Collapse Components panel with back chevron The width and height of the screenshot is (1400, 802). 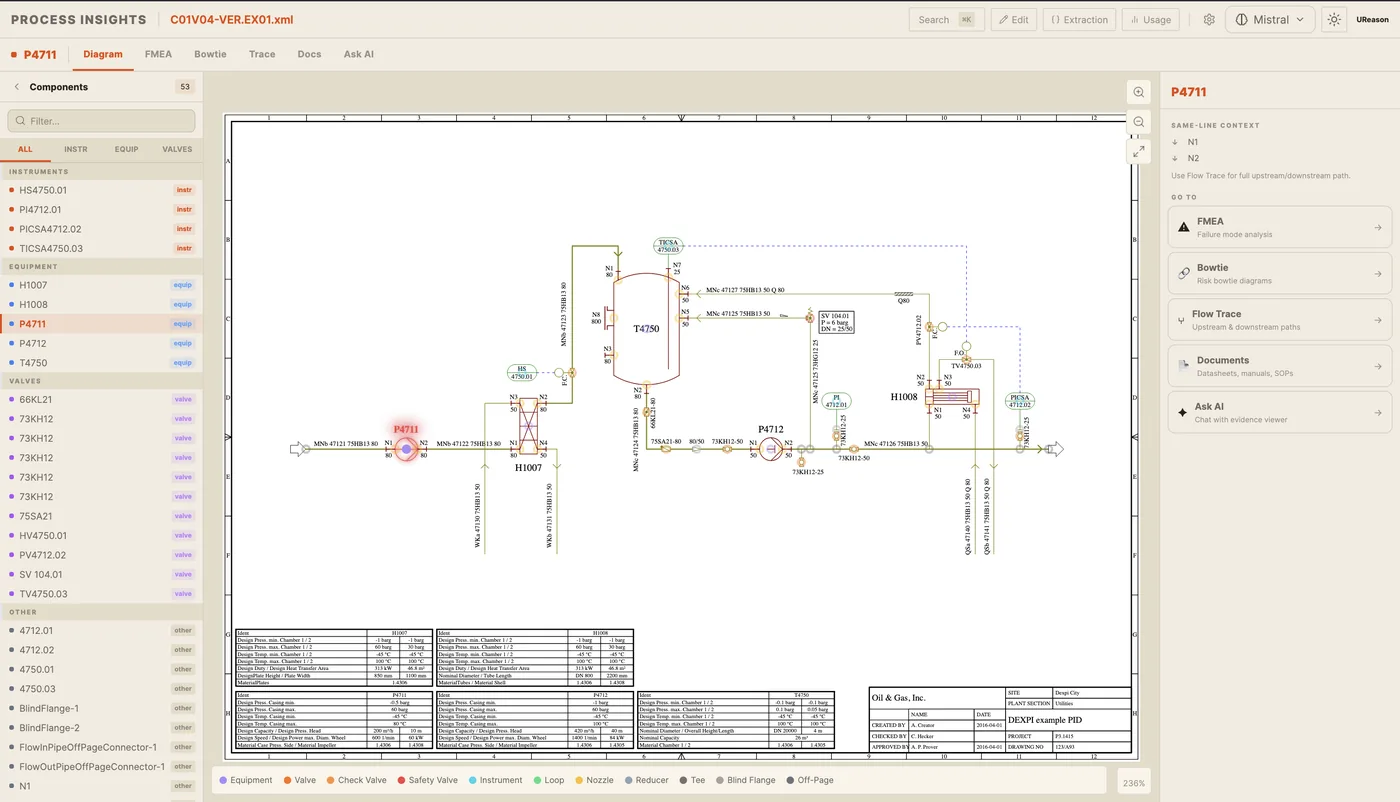click(x=17, y=87)
